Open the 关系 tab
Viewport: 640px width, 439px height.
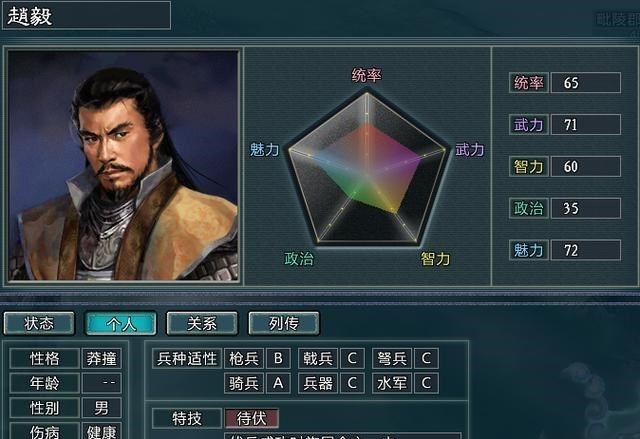[202, 323]
